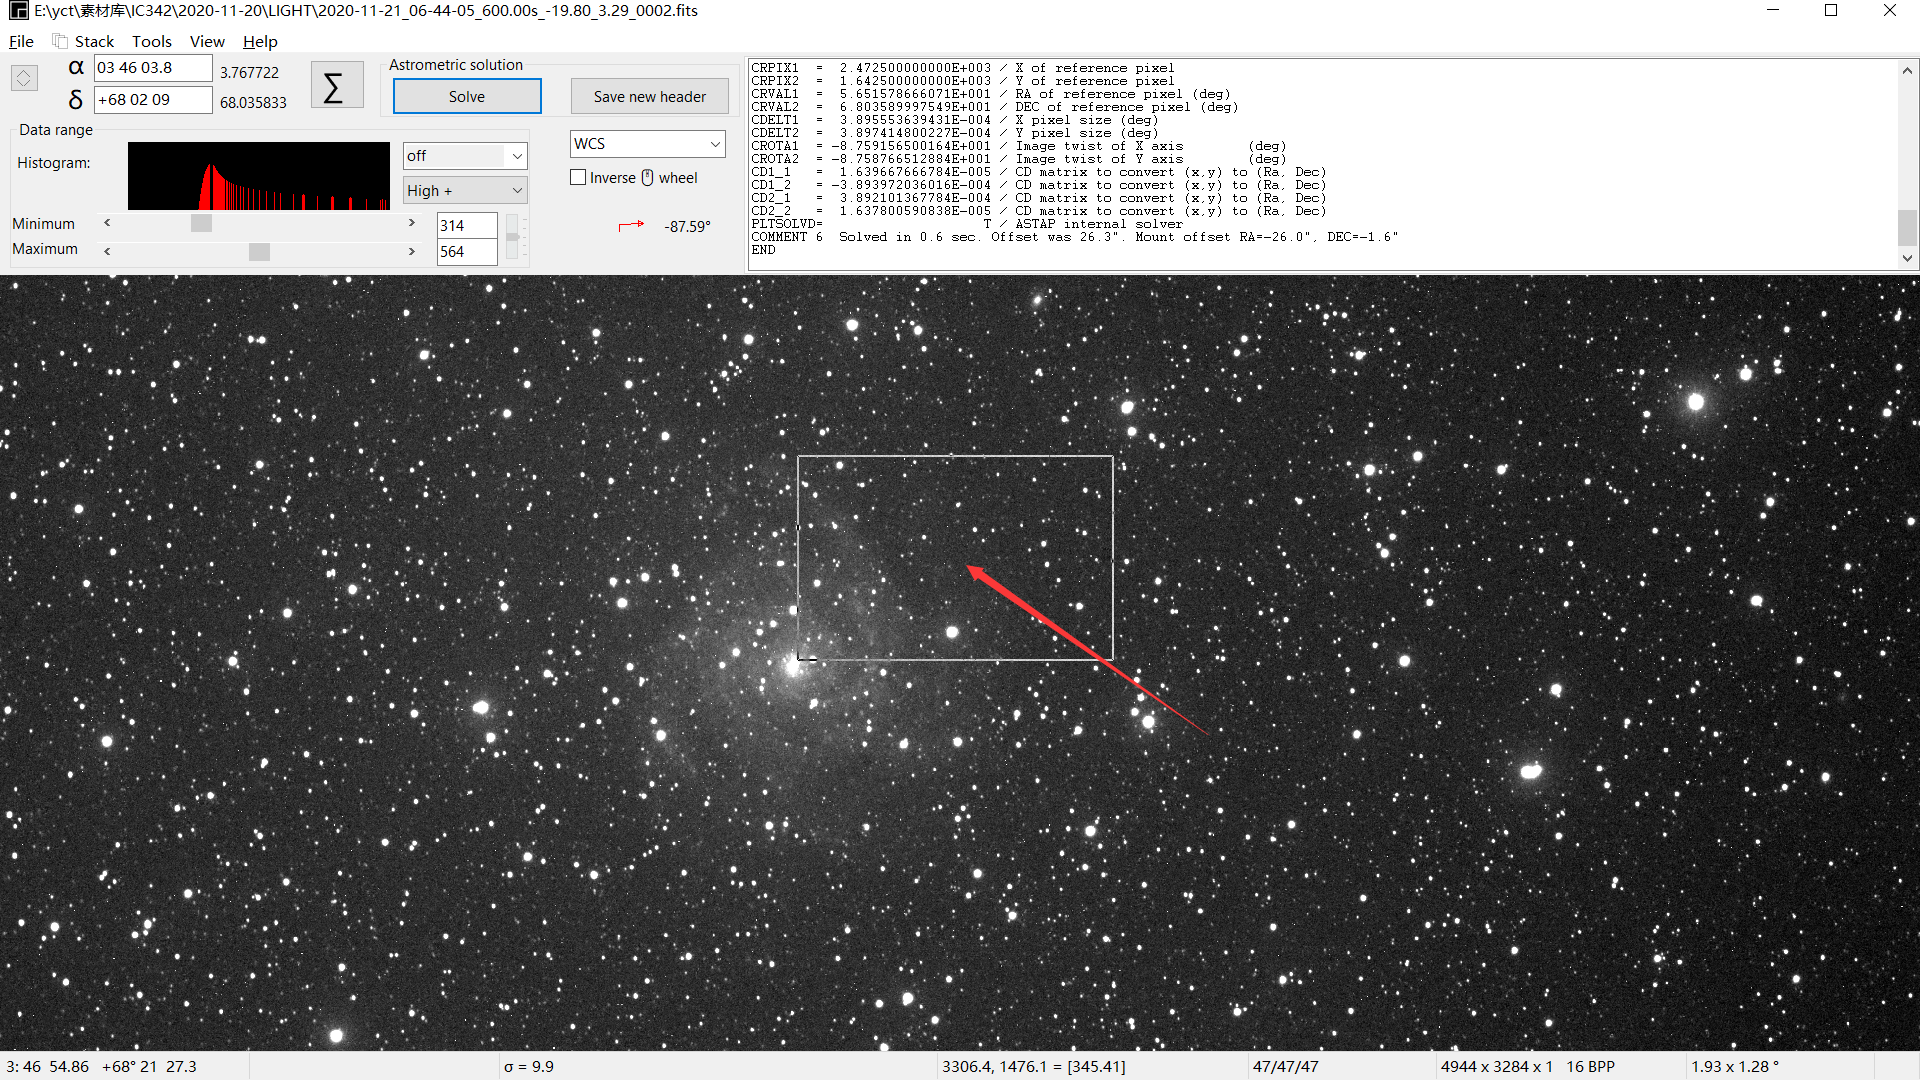Open the File menu
This screenshot has width=1920, height=1080.
21,41
